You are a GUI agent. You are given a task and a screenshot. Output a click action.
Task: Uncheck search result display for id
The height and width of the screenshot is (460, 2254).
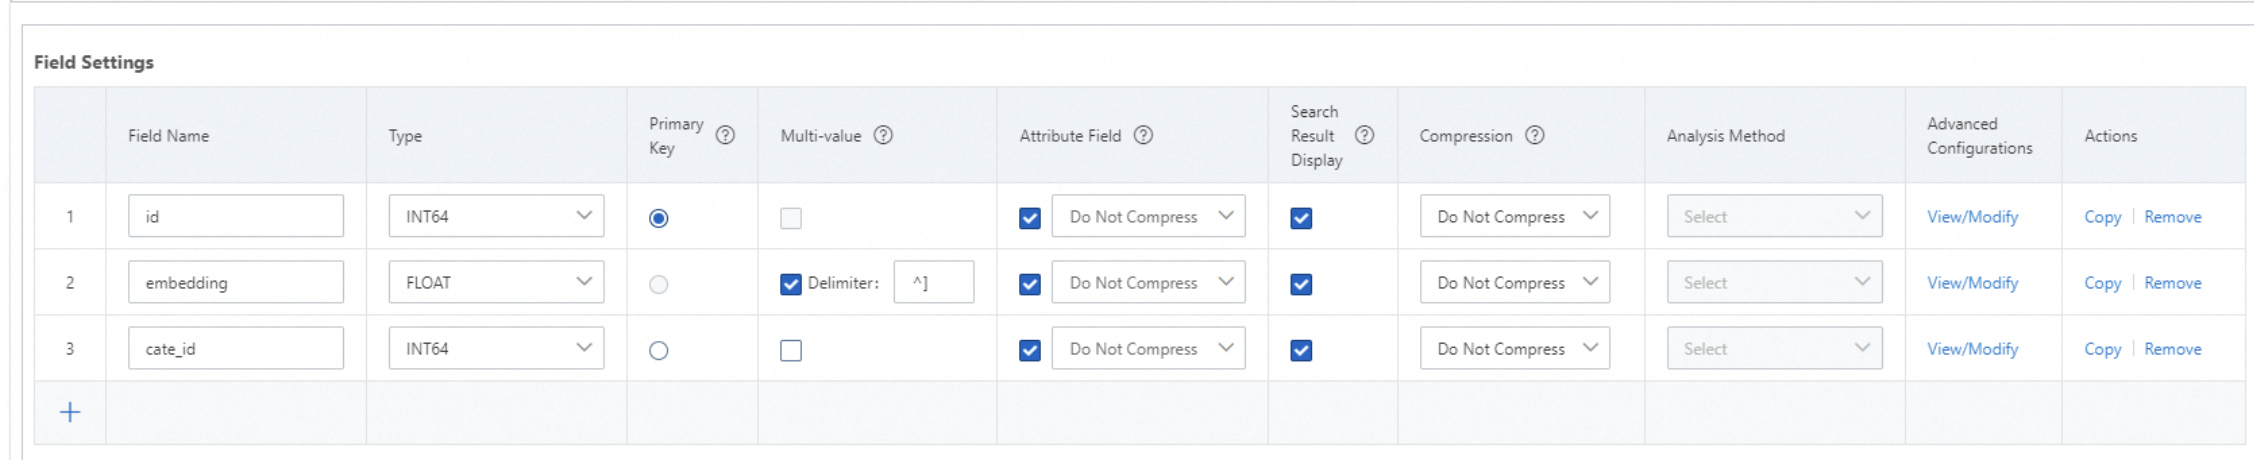pyautogui.click(x=1301, y=218)
